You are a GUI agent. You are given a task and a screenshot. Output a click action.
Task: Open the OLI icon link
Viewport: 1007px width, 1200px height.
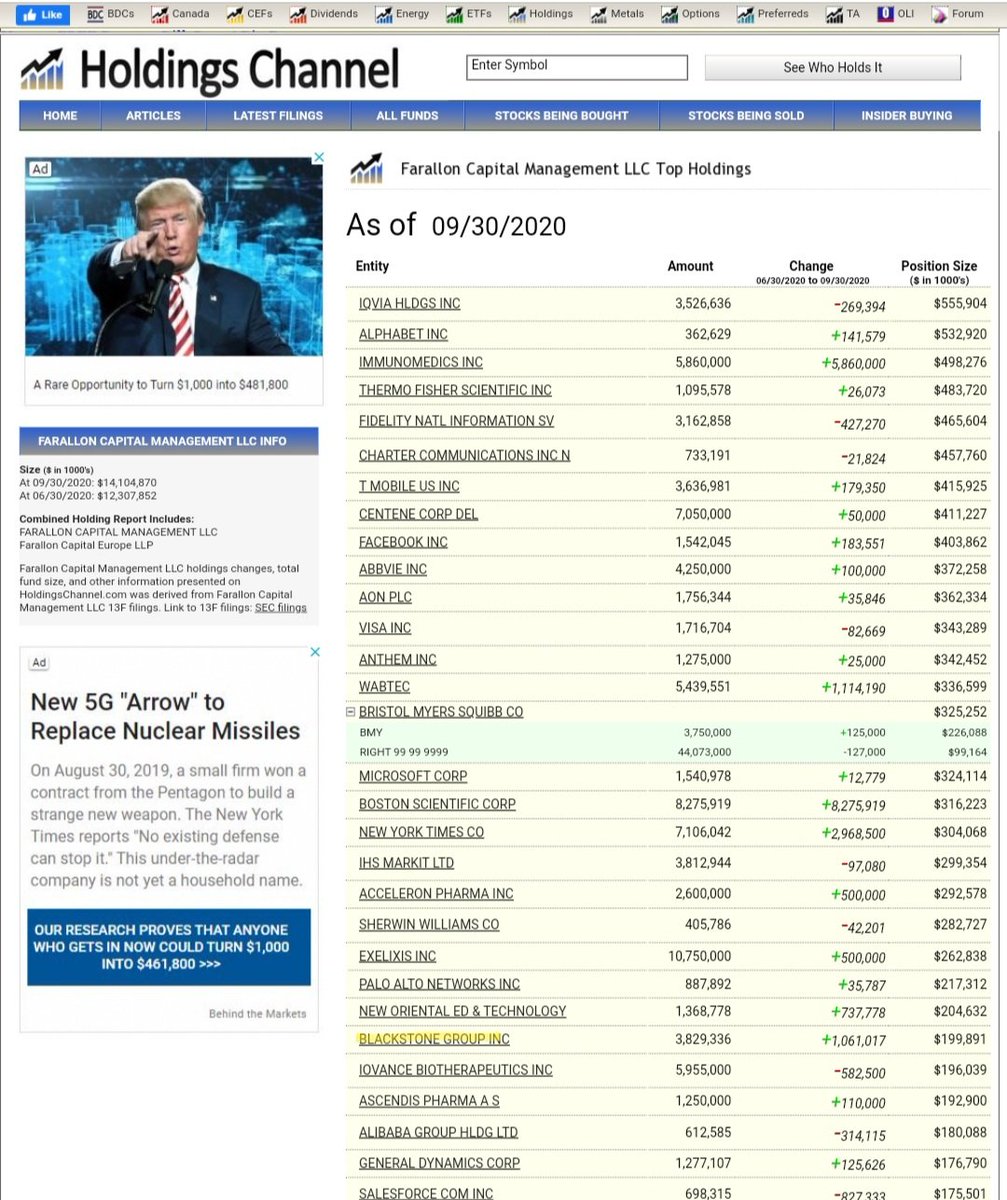[885, 14]
